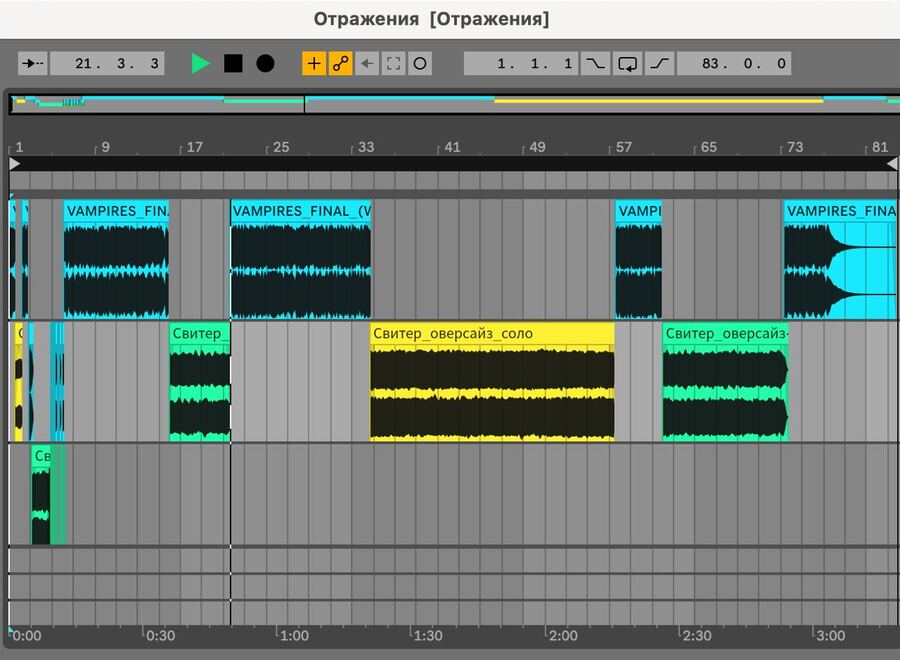Toggle the Arrangement Loop switch
The image size is (900, 660).
coord(627,64)
